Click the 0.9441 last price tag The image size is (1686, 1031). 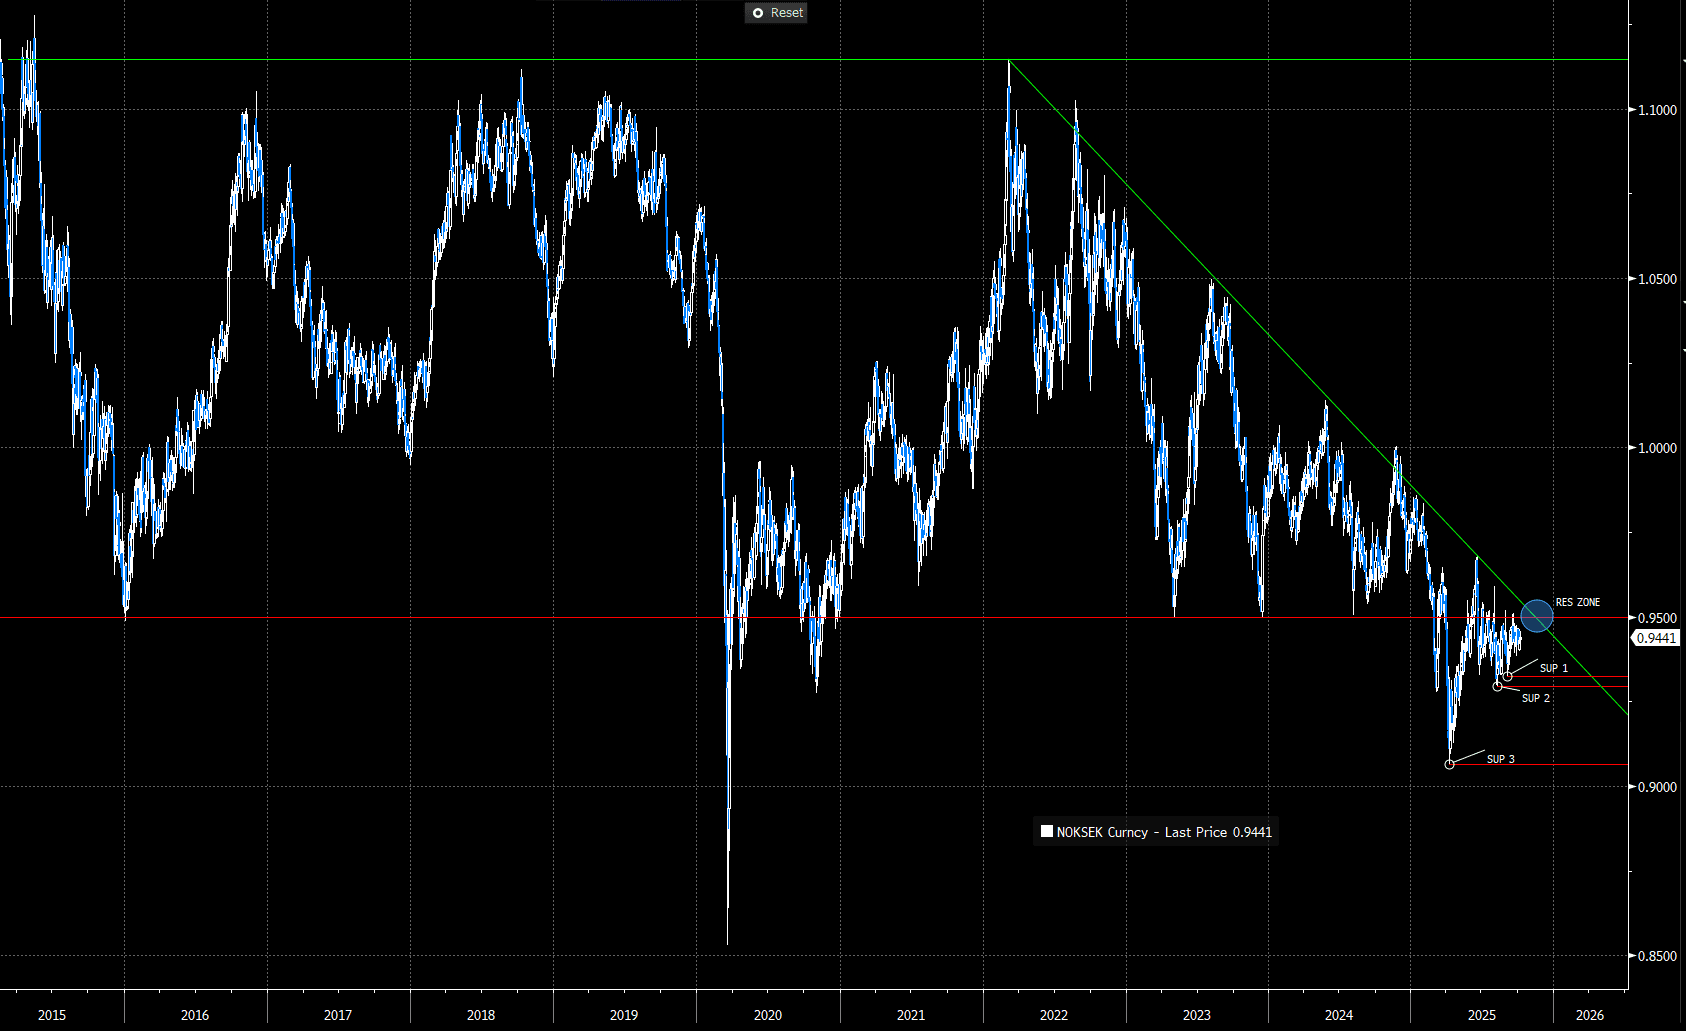coord(1656,638)
